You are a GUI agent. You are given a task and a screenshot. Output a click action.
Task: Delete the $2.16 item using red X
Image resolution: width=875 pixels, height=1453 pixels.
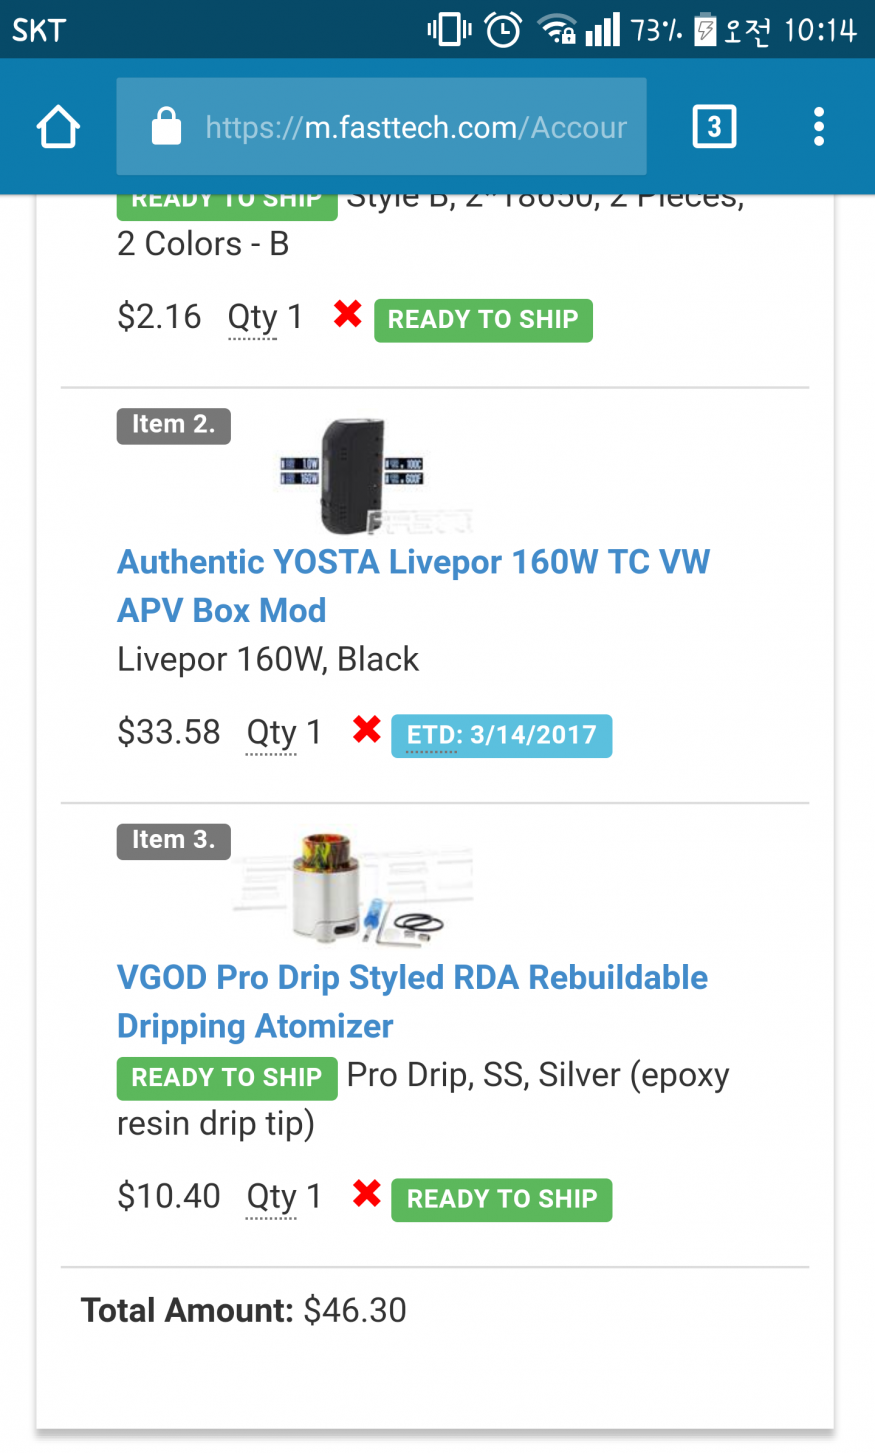pyautogui.click(x=348, y=315)
